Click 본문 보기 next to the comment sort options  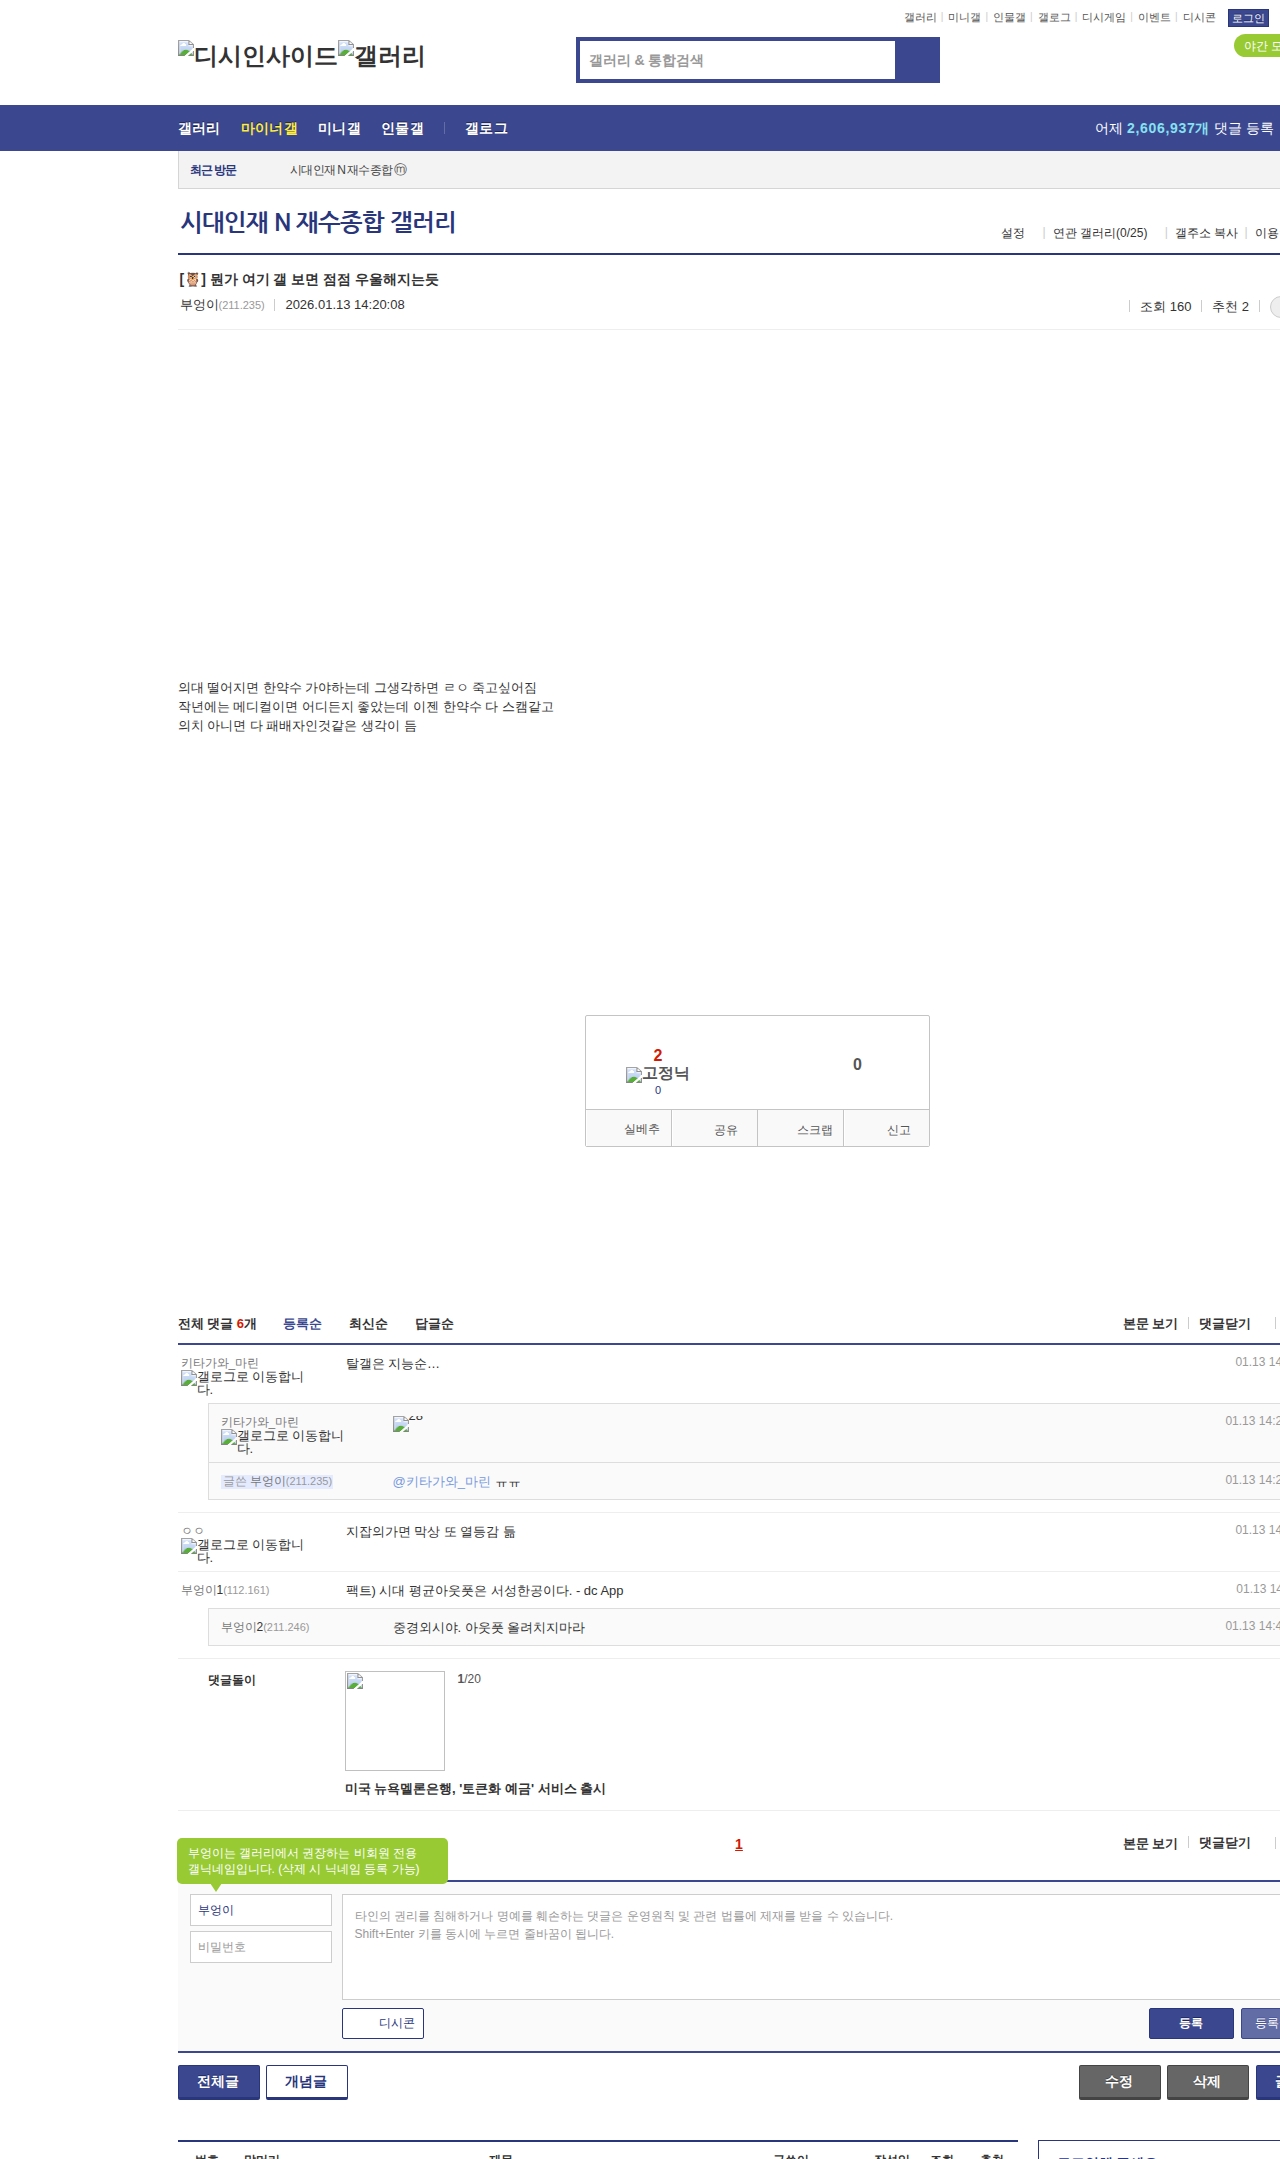(x=1150, y=1324)
